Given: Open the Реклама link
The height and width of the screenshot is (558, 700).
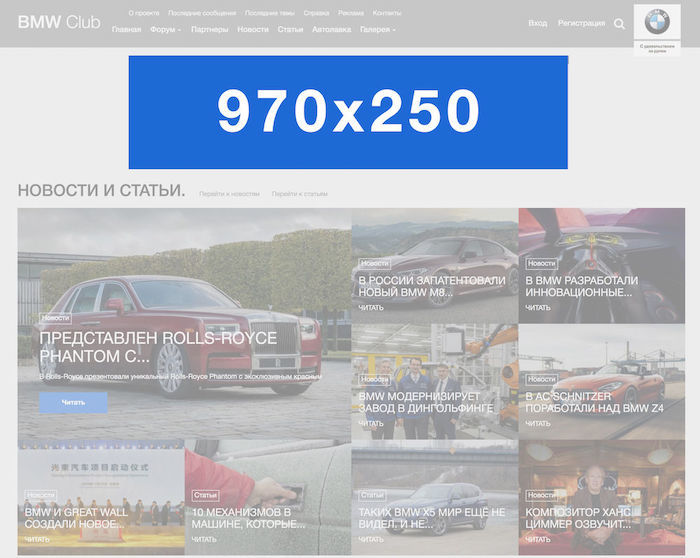Looking at the screenshot, I should pyautogui.click(x=350, y=13).
